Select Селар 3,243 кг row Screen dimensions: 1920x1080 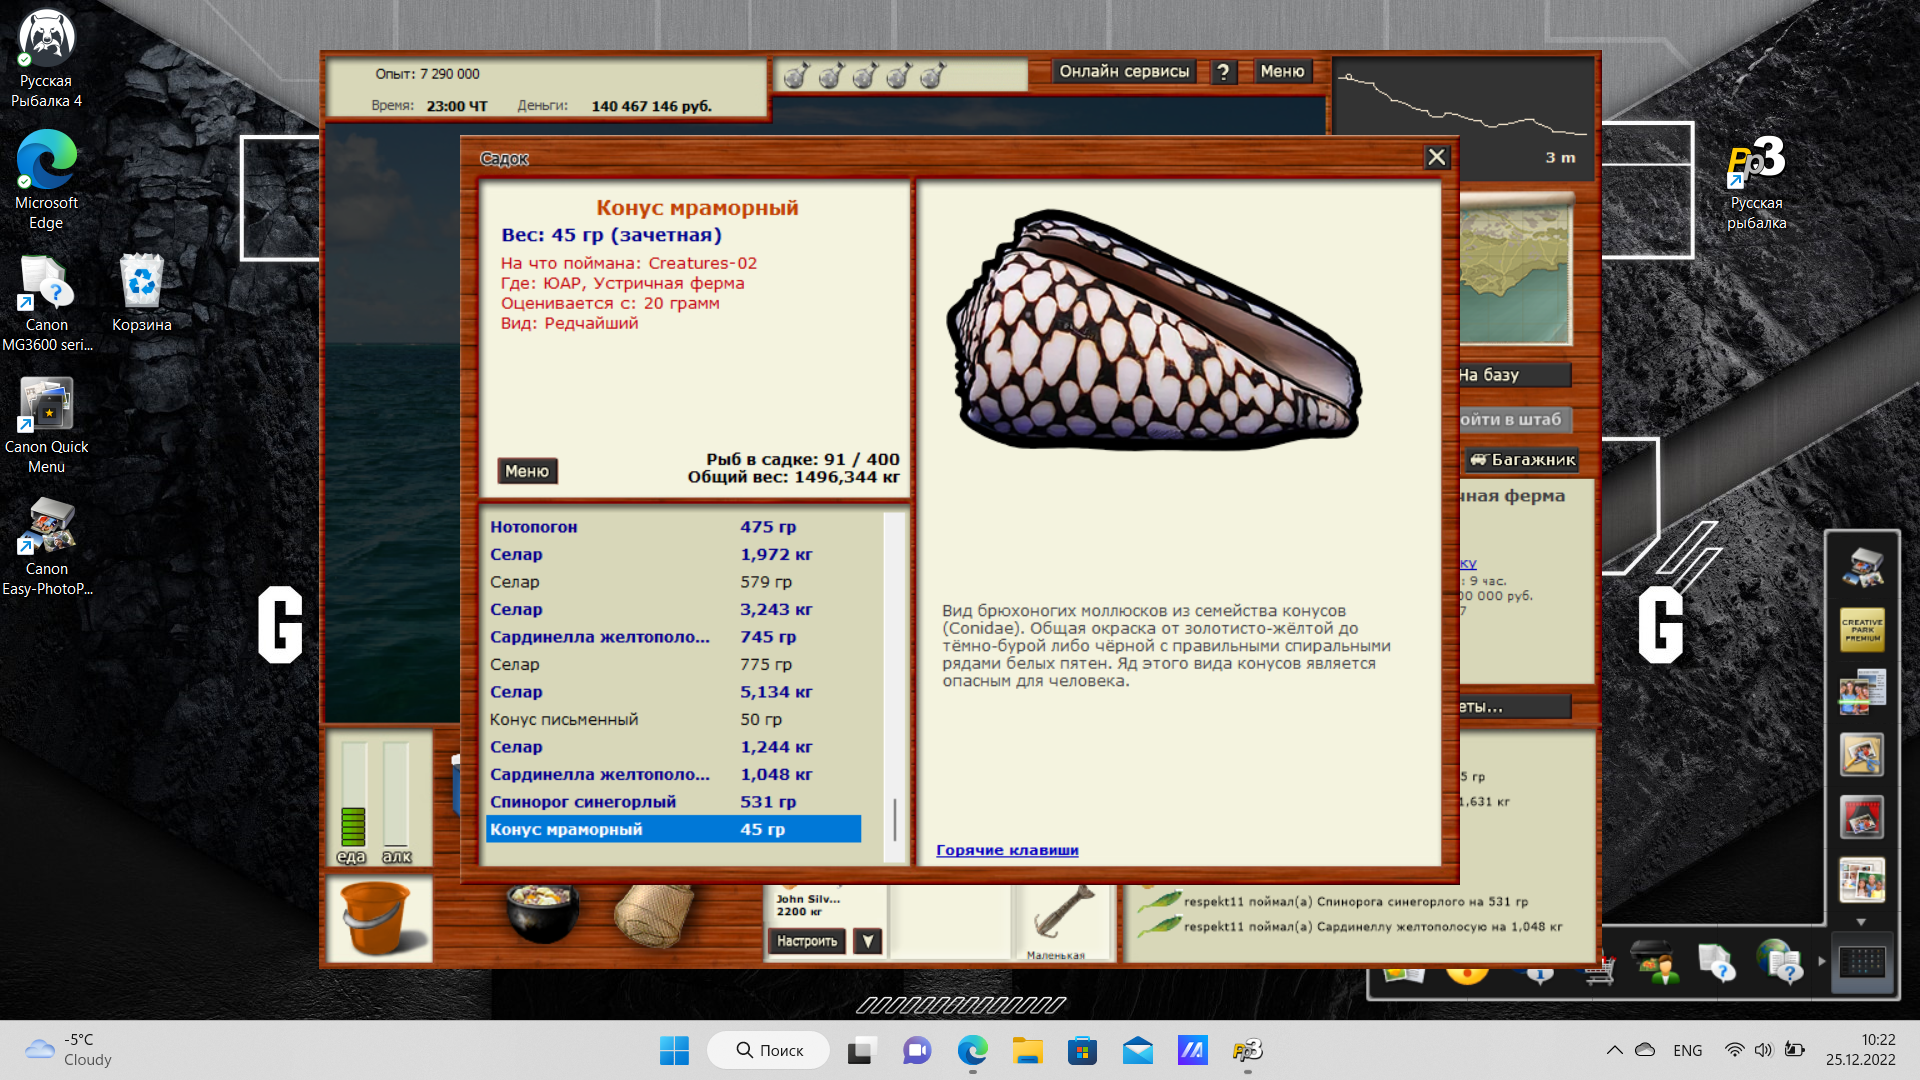(x=673, y=609)
